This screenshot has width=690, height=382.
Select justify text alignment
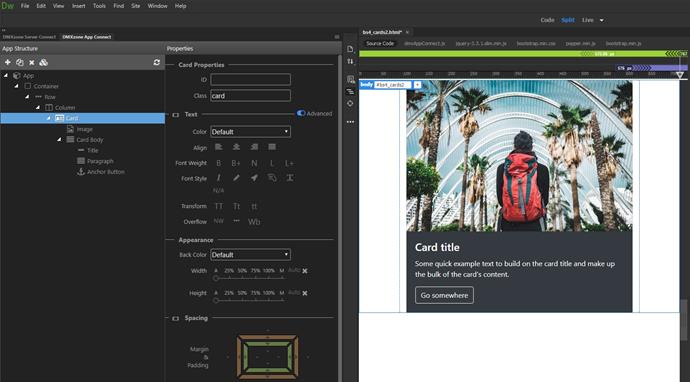272,147
